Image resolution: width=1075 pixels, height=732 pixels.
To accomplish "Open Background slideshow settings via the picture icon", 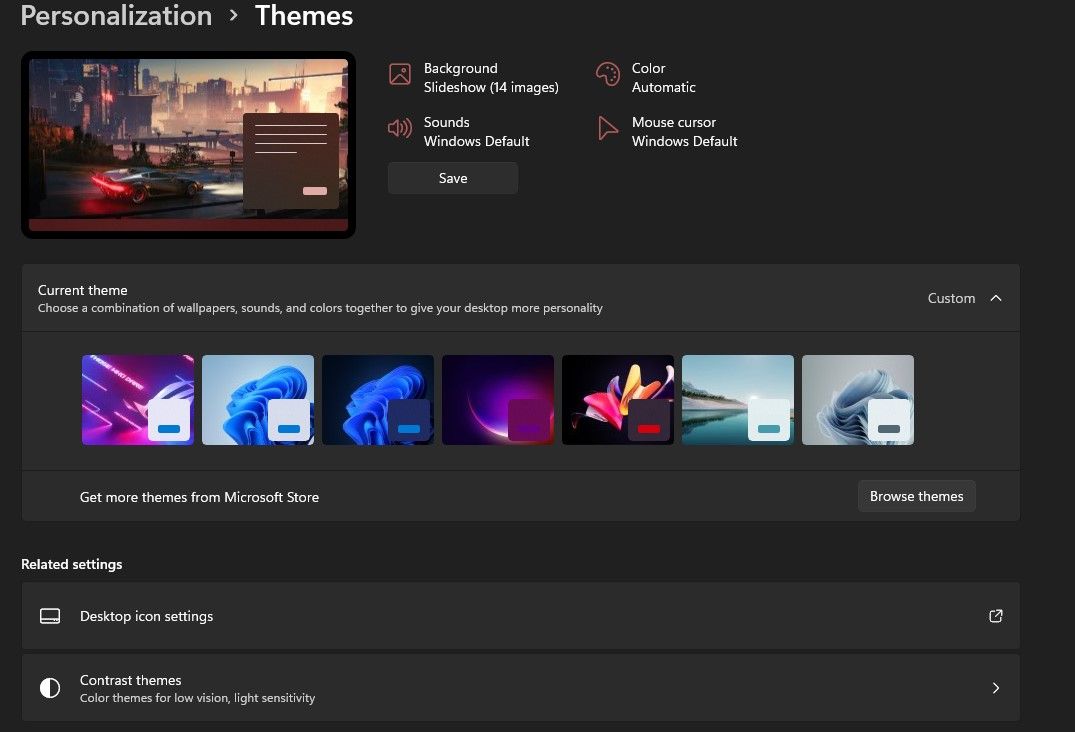I will (399, 74).
